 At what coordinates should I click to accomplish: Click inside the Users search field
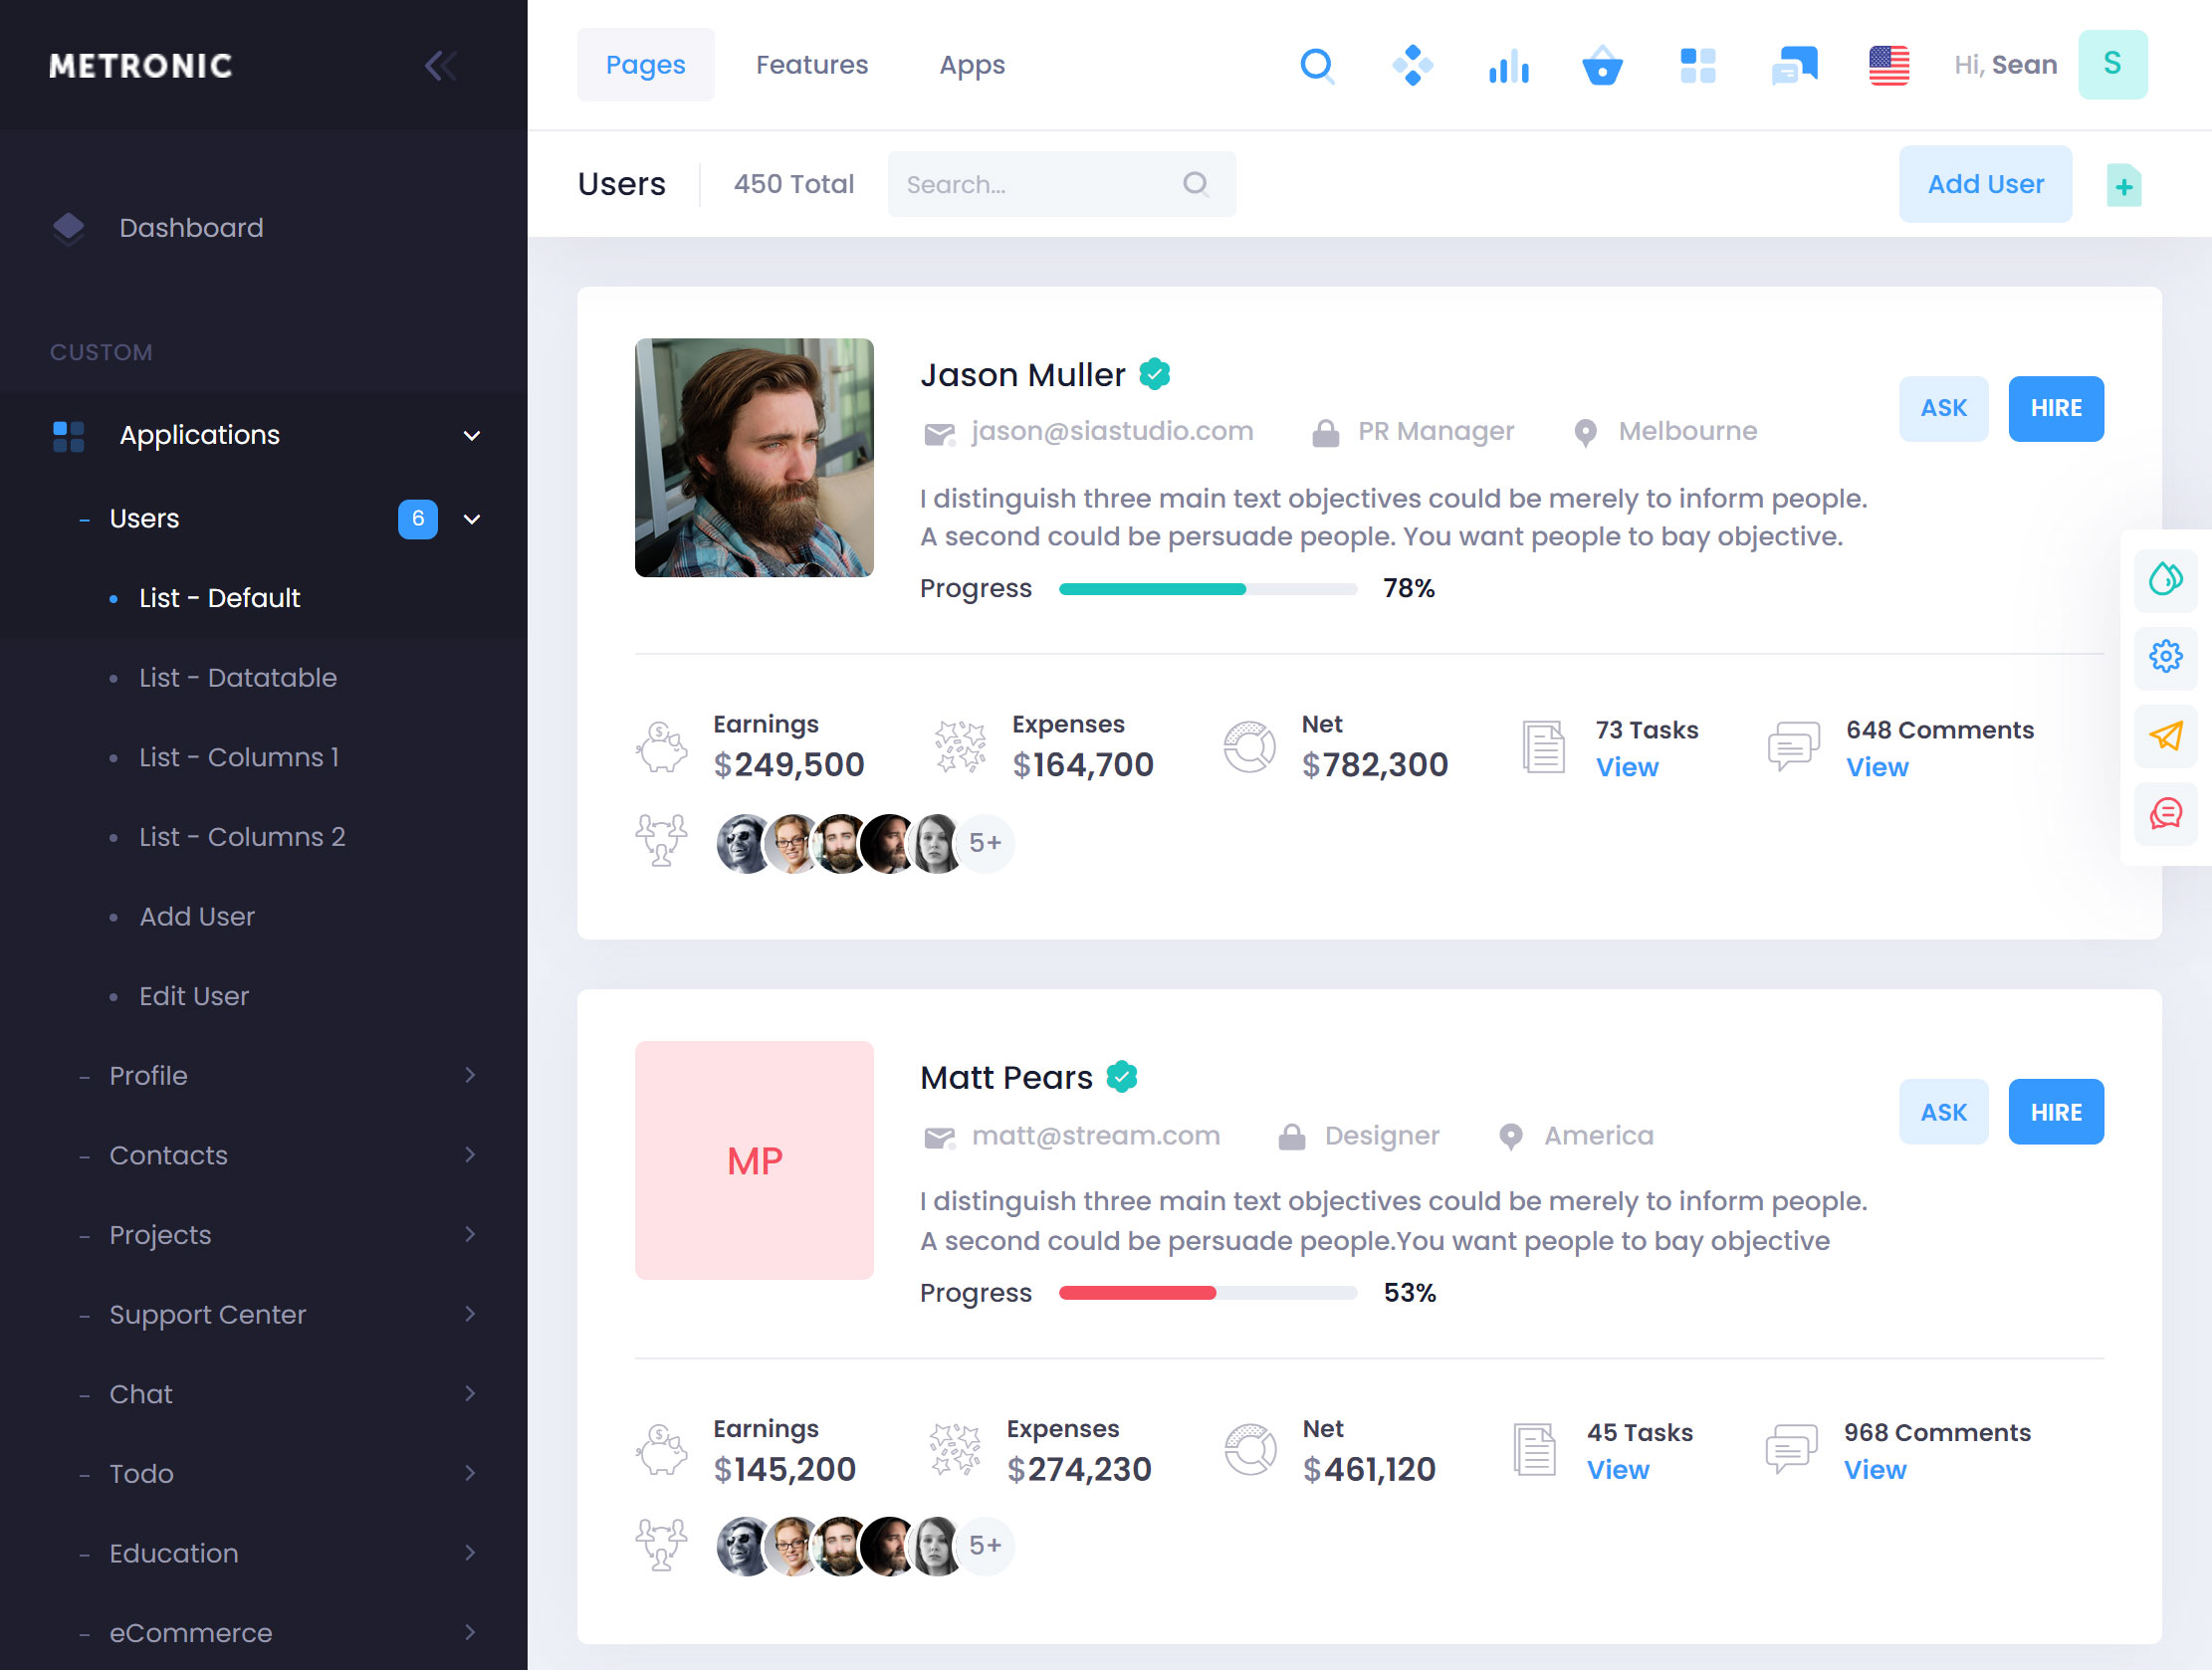pyautogui.click(x=1040, y=184)
